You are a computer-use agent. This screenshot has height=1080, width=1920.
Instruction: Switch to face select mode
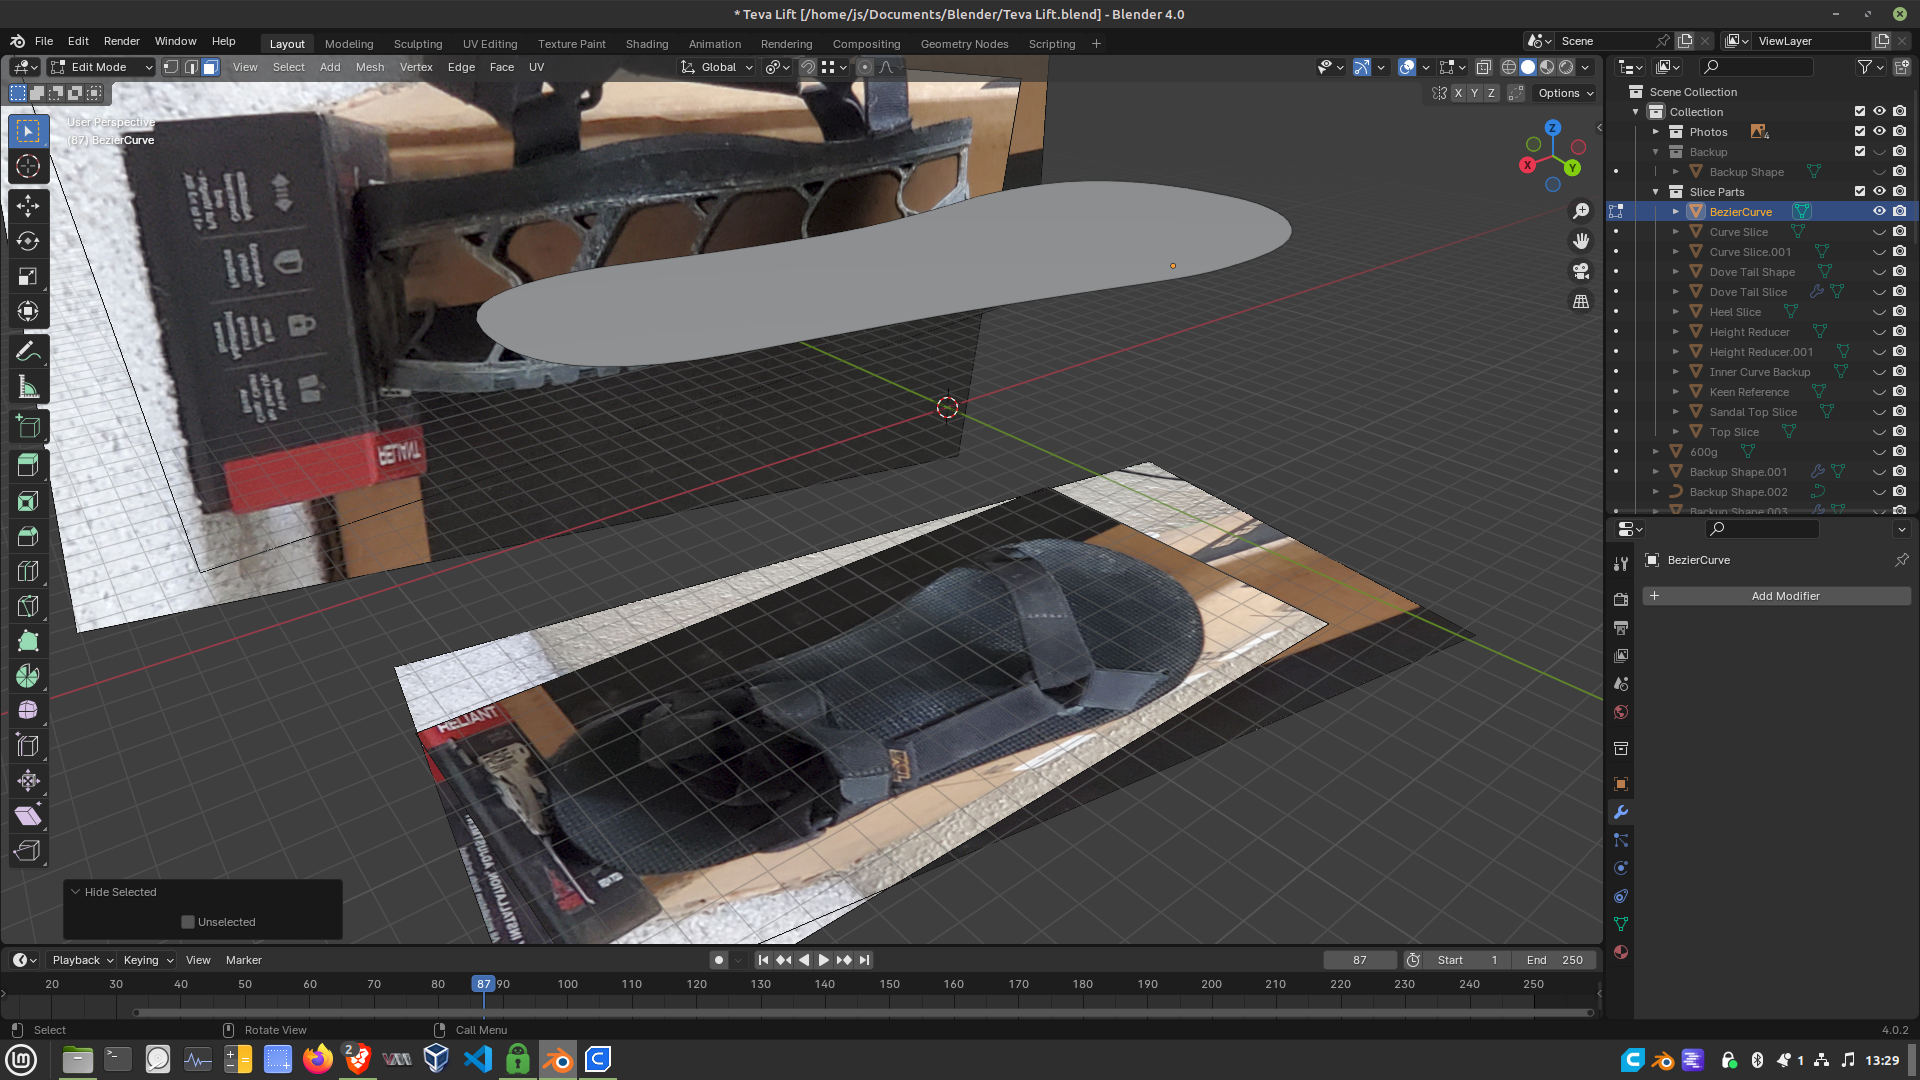tap(211, 67)
